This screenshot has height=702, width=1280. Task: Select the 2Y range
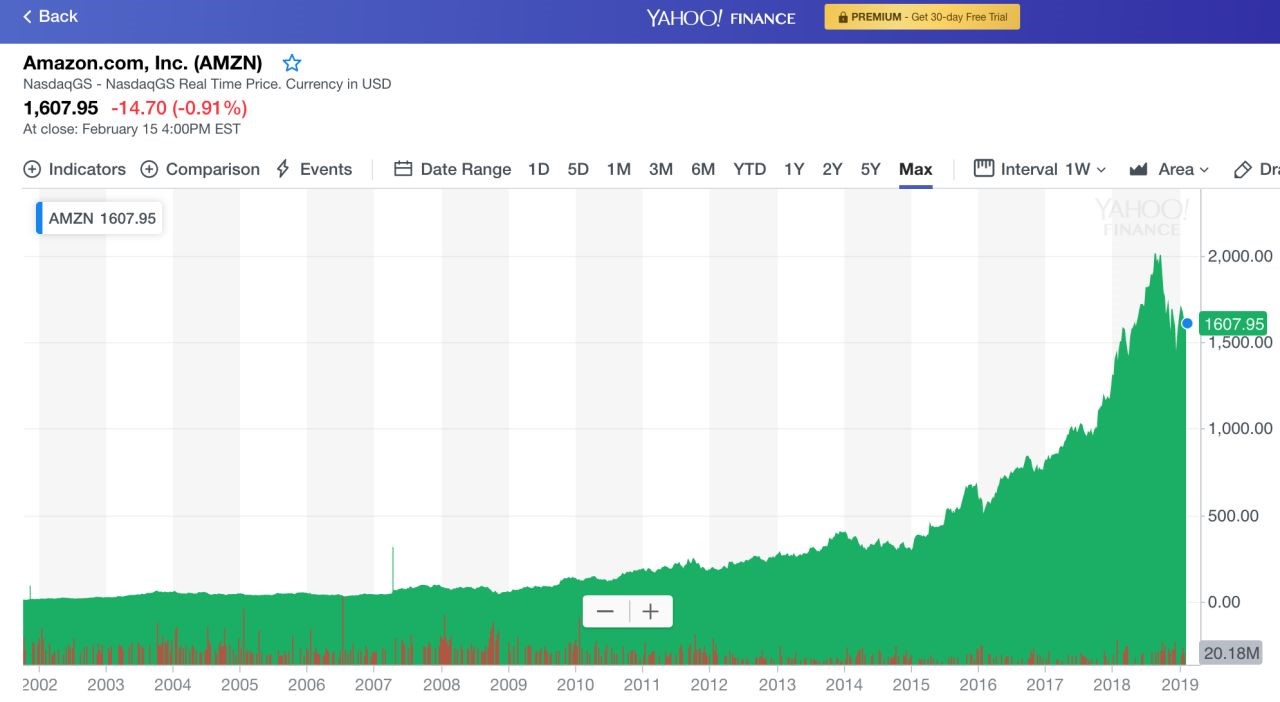[x=832, y=169]
